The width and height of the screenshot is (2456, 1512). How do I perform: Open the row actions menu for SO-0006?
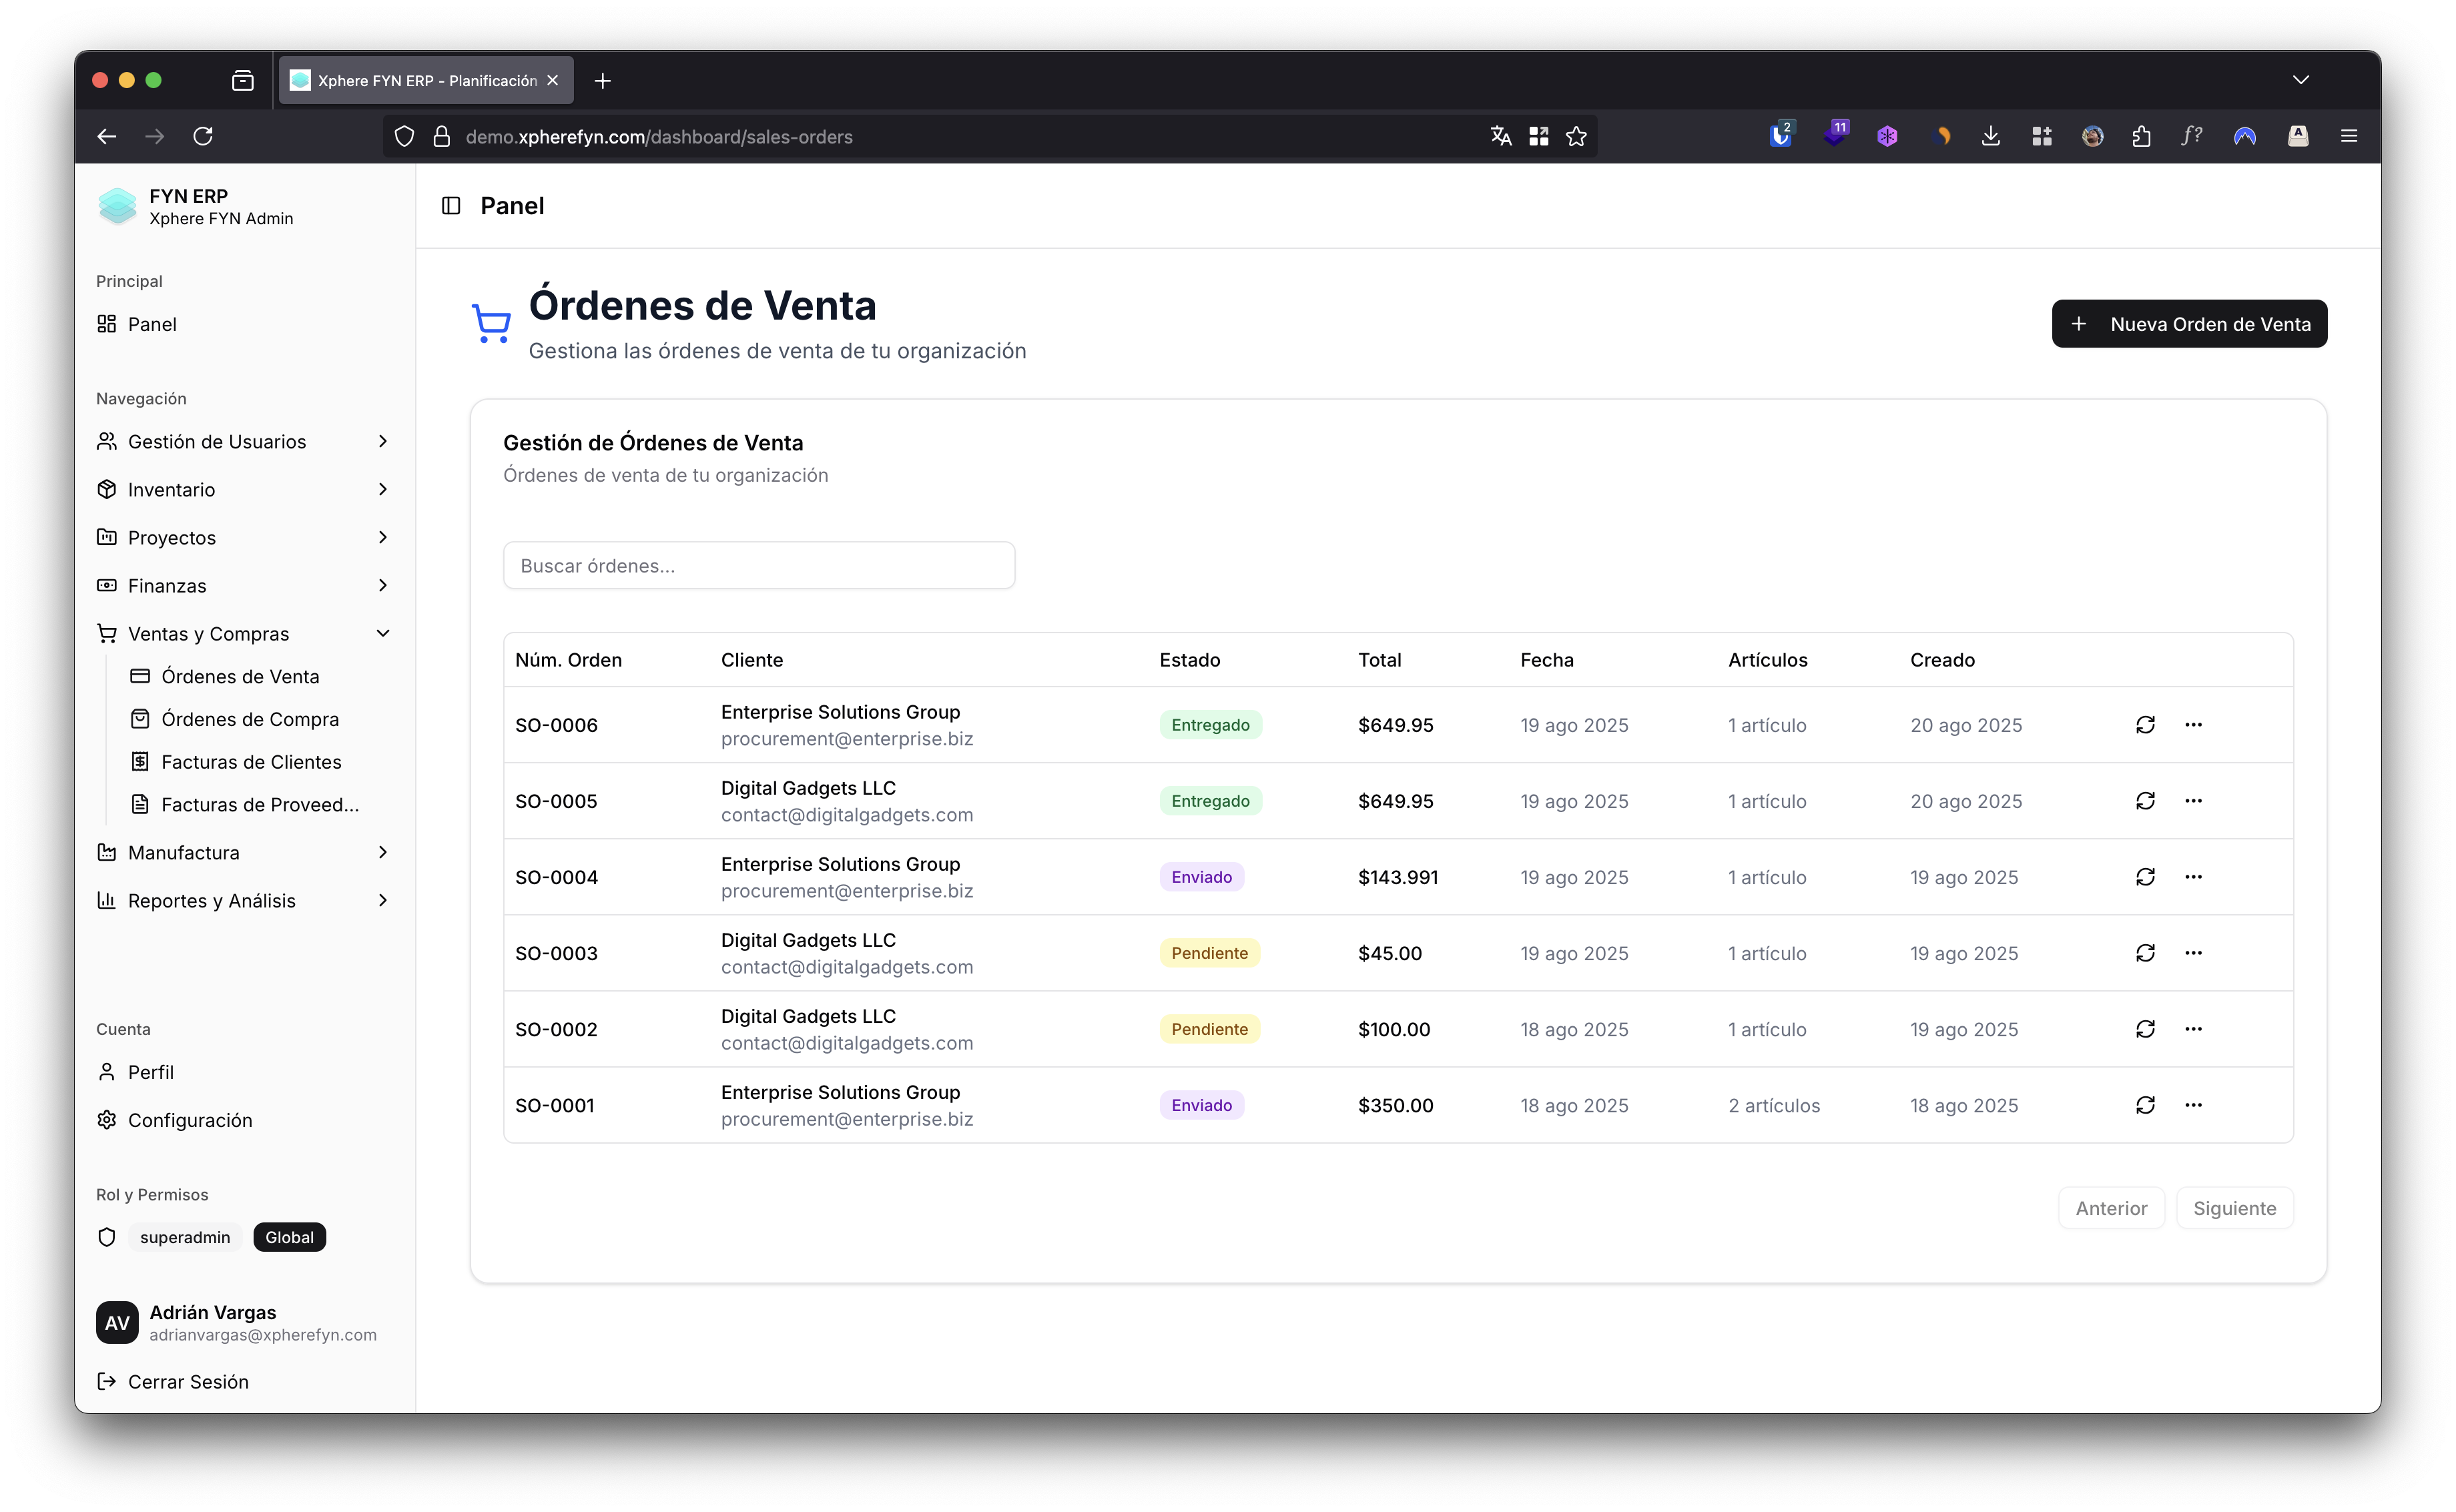point(2194,724)
